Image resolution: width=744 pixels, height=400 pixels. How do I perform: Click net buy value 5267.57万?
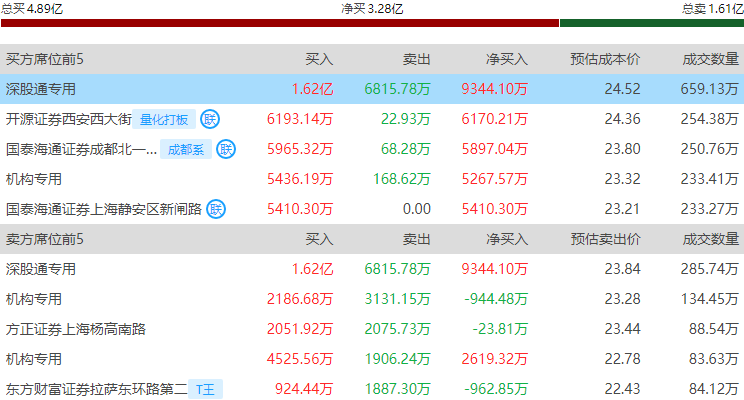(x=494, y=178)
